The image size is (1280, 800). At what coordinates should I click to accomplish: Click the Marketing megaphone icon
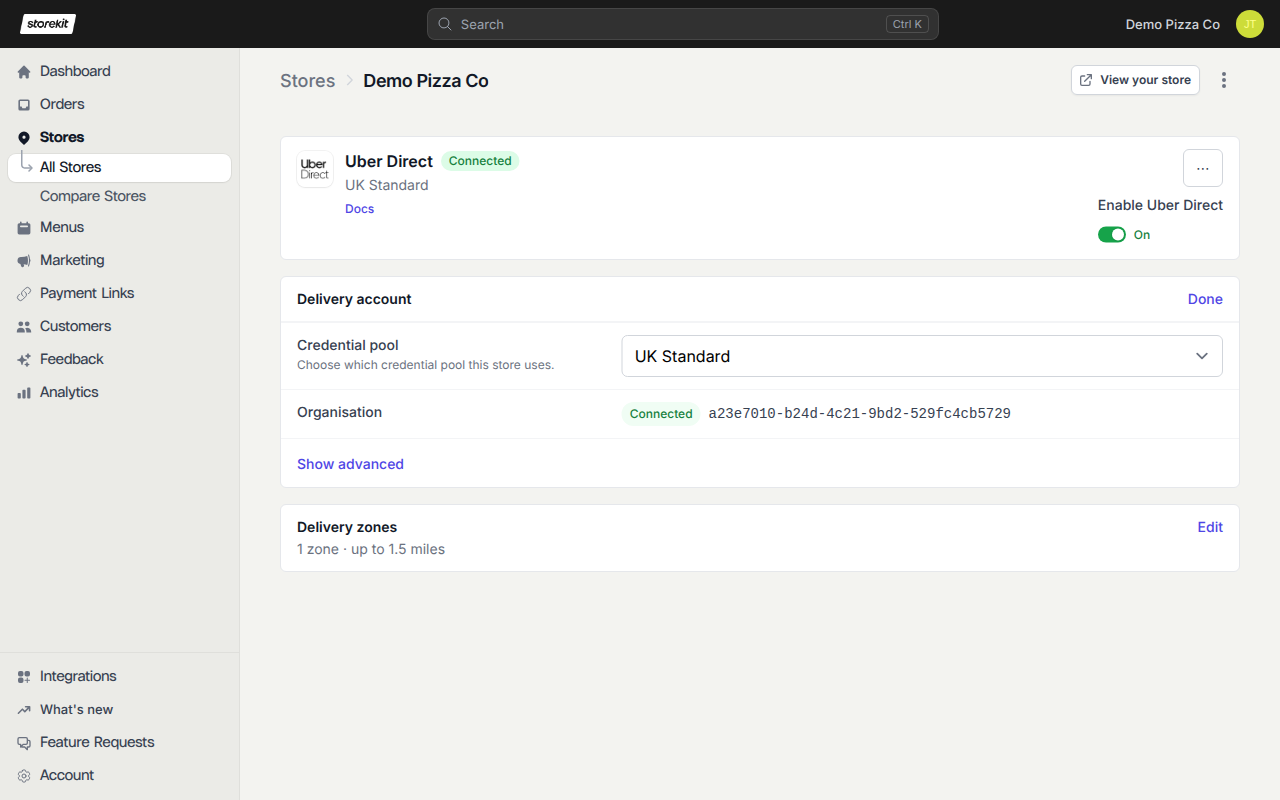[24, 261]
